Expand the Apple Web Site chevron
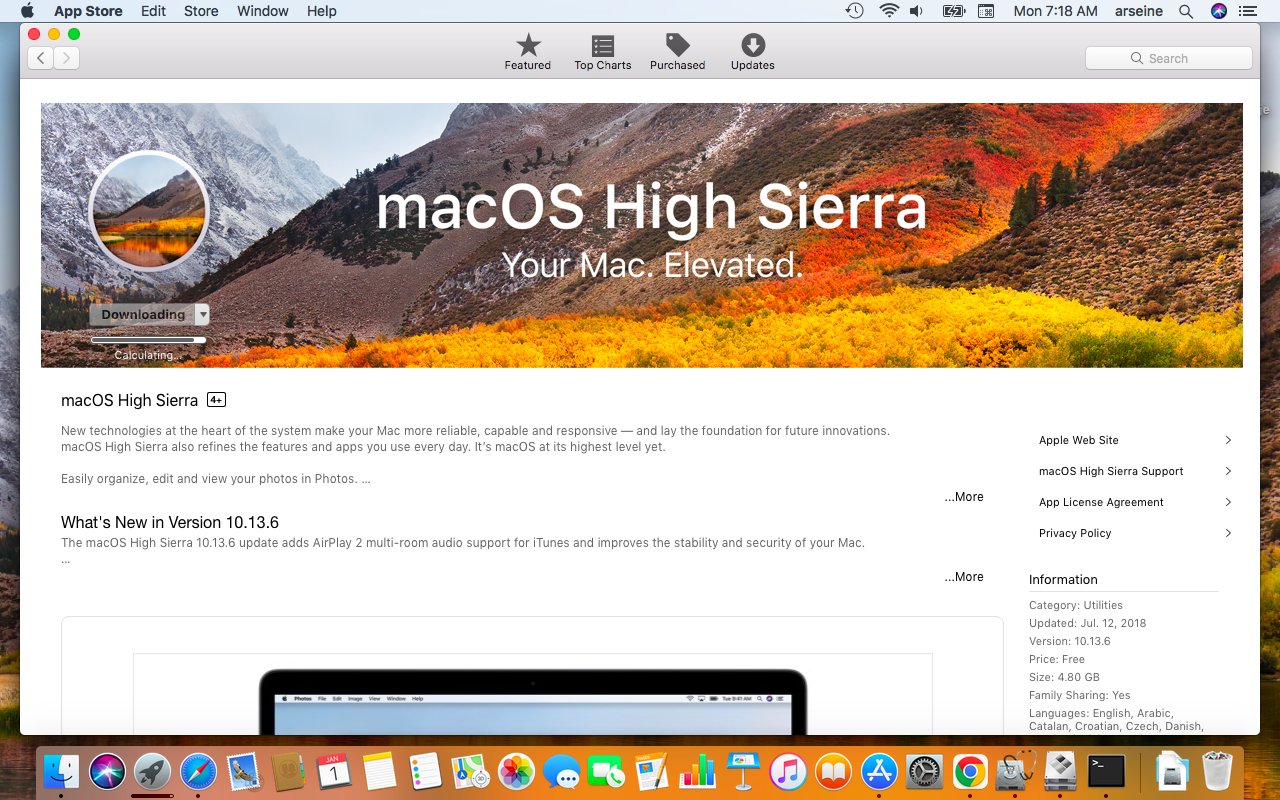The width and height of the screenshot is (1280, 800). [1228, 440]
